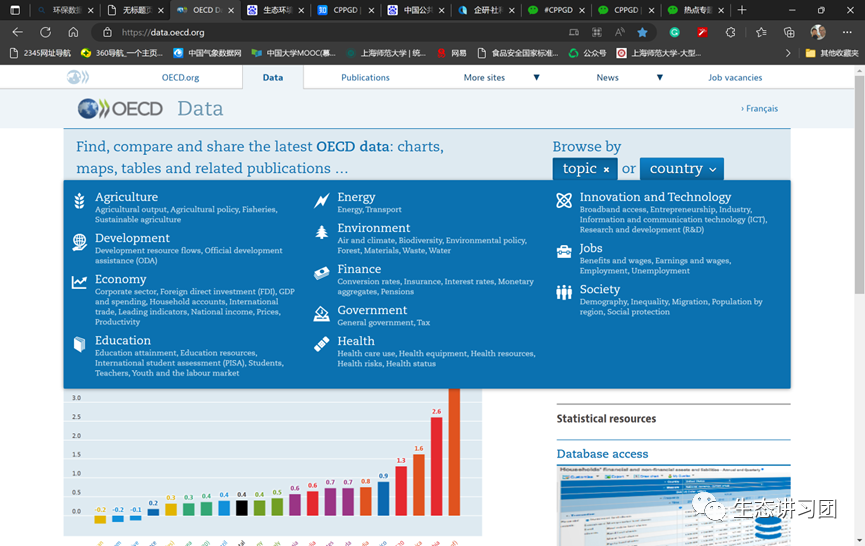Screen dimensions: 865x546
Task: Open the read aloud icon in address bar
Action: [620, 33]
